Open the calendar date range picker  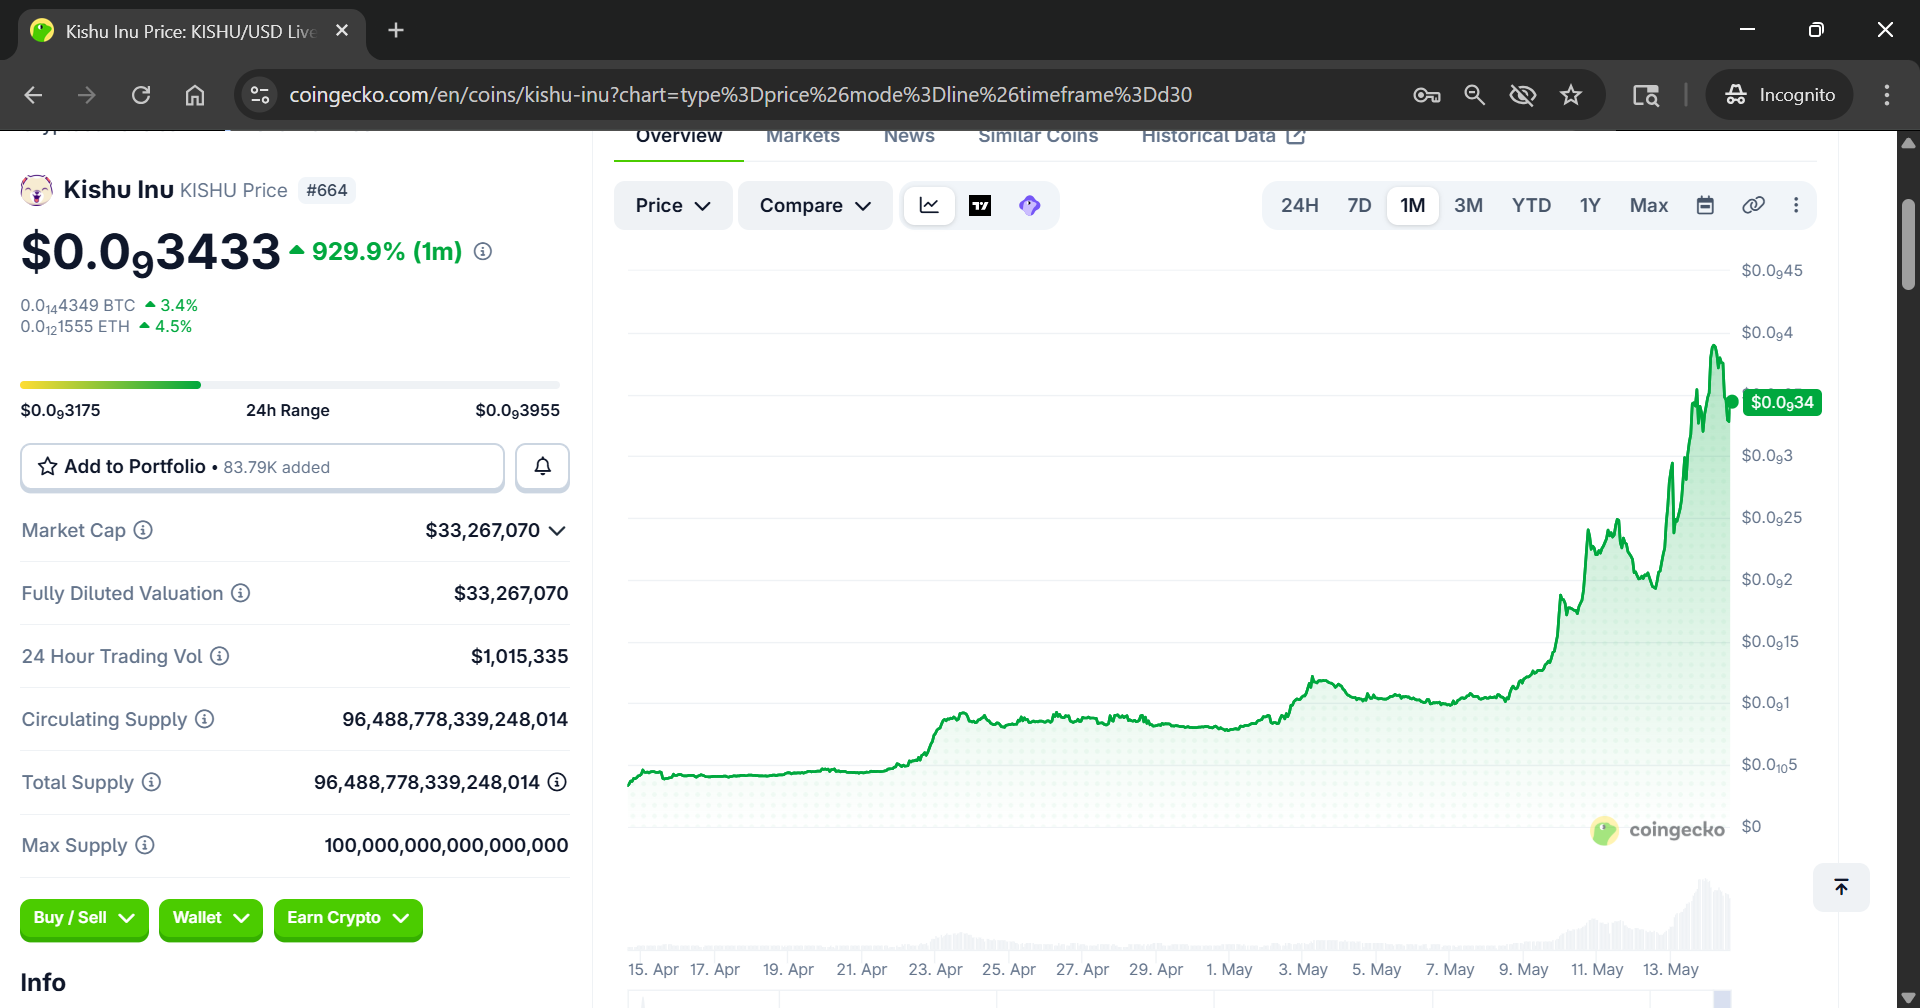(x=1705, y=206)
